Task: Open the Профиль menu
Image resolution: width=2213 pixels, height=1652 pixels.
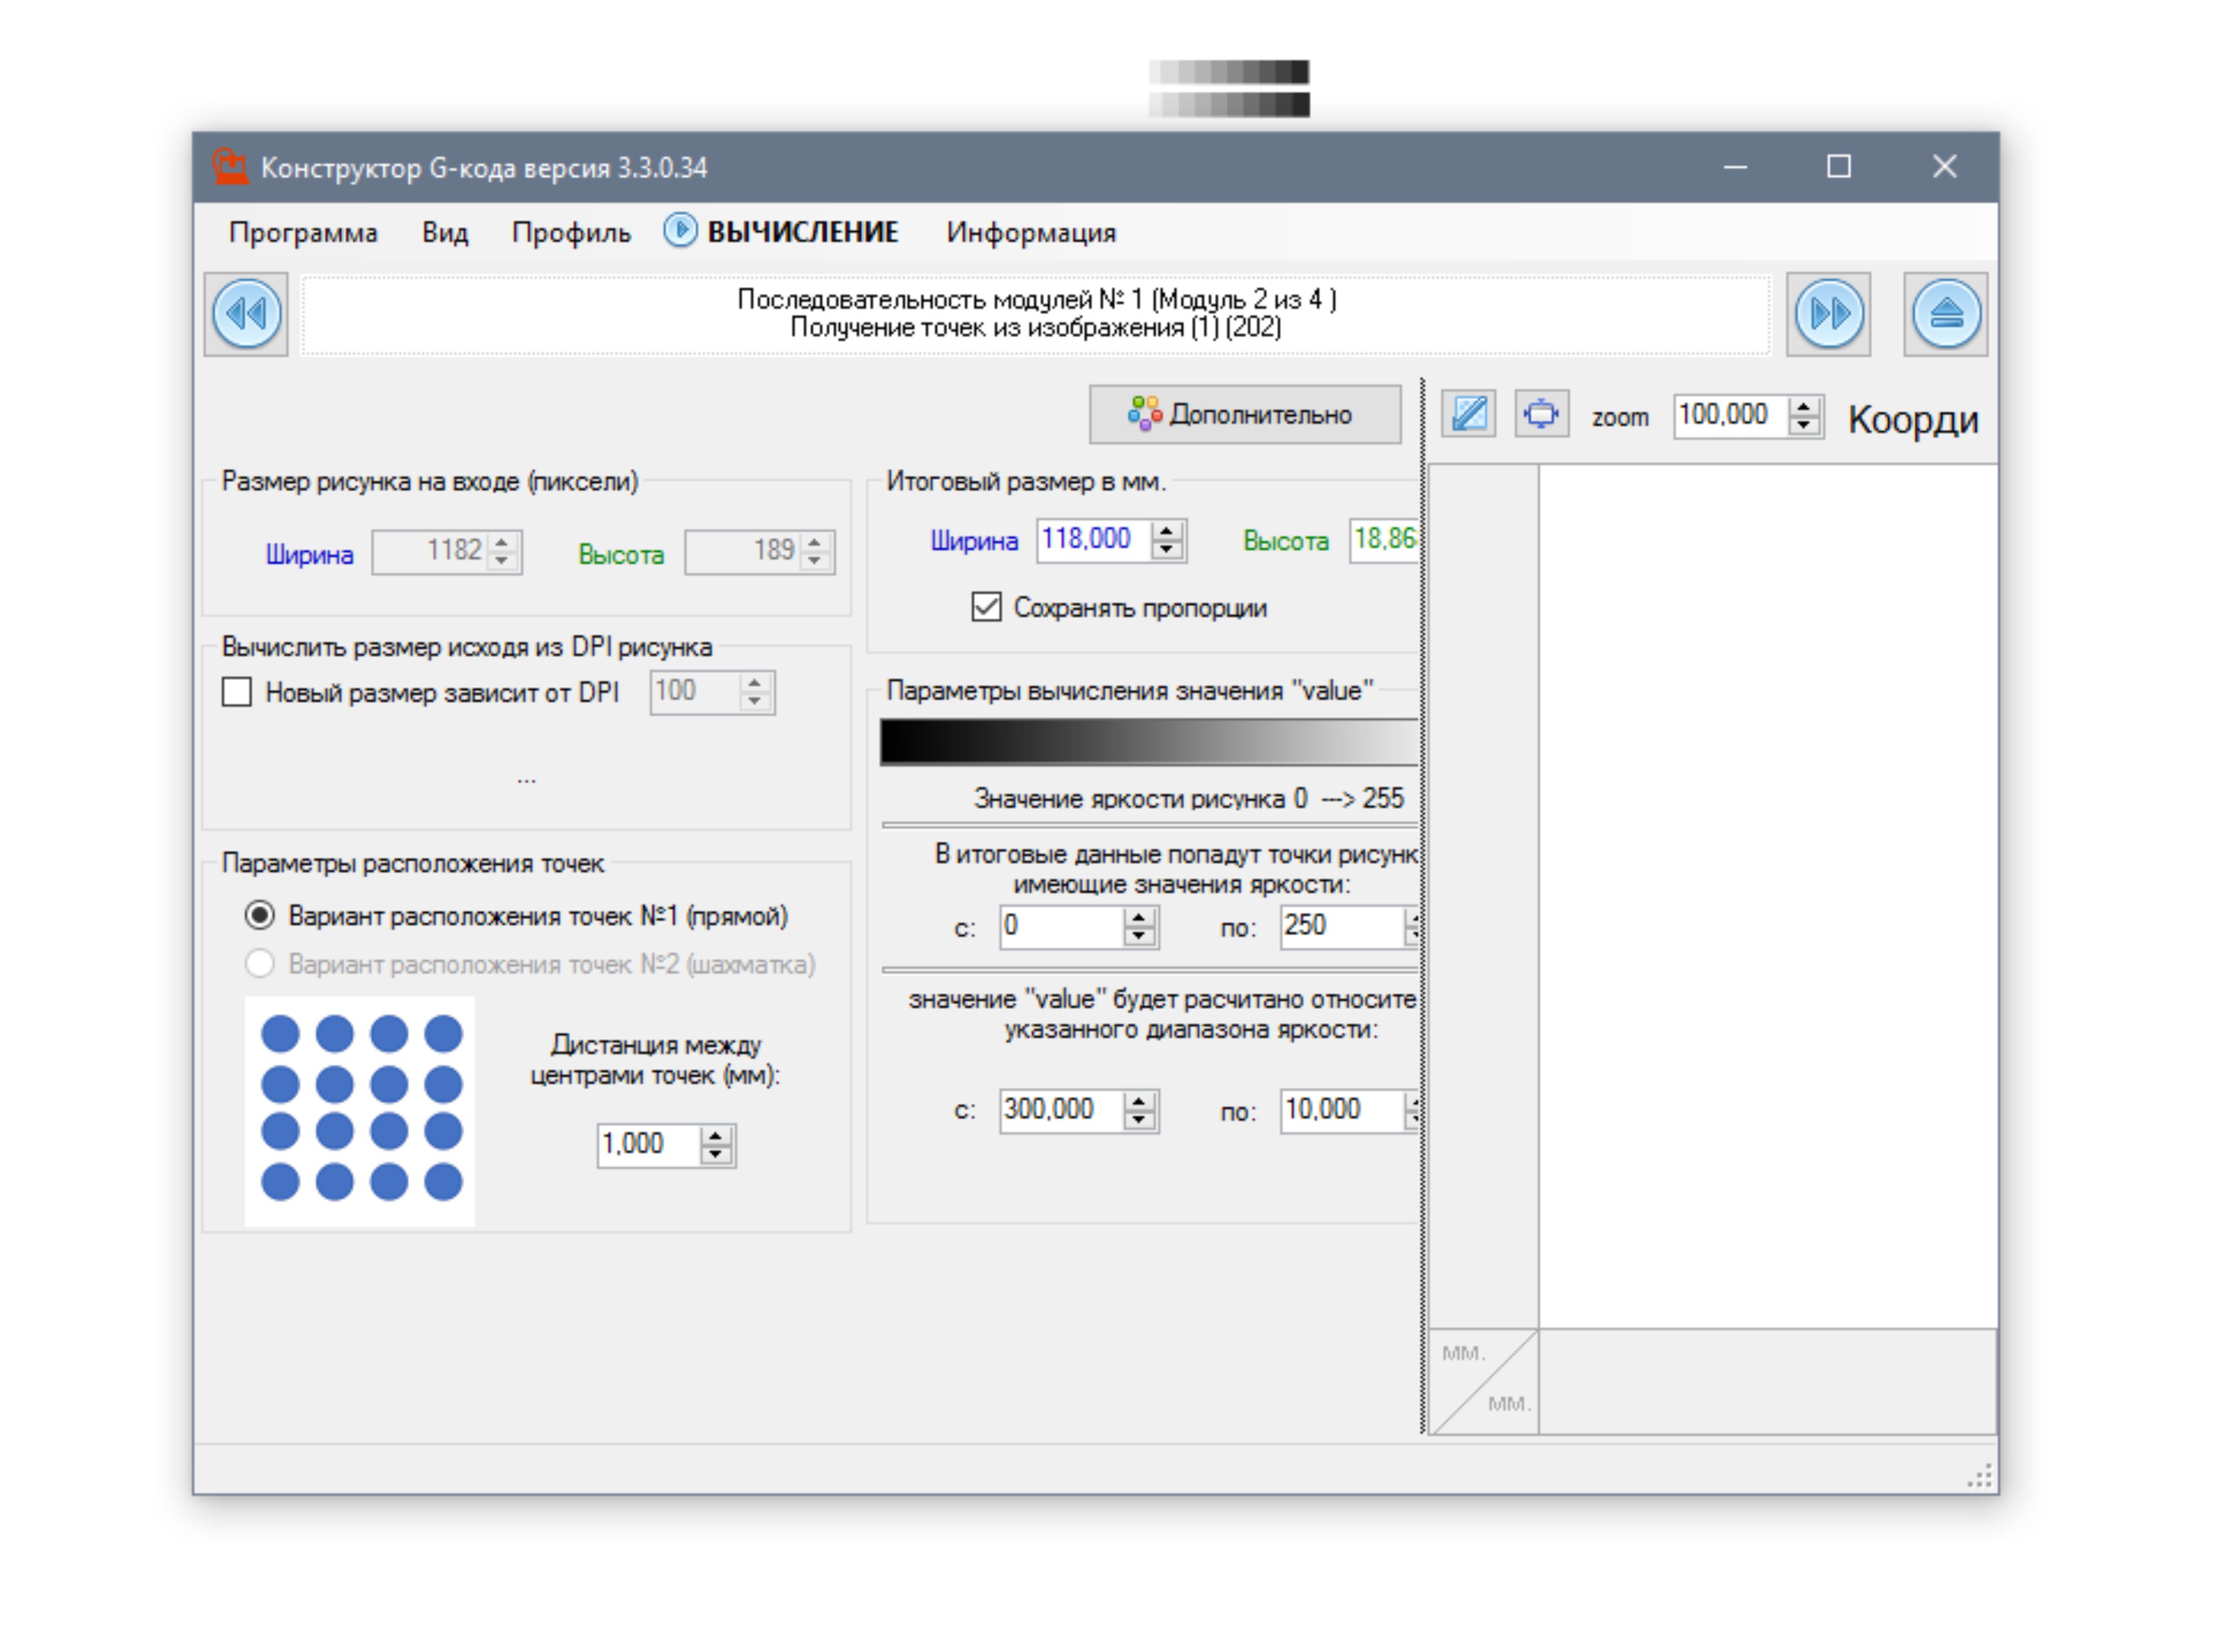Action: (571, 232)
